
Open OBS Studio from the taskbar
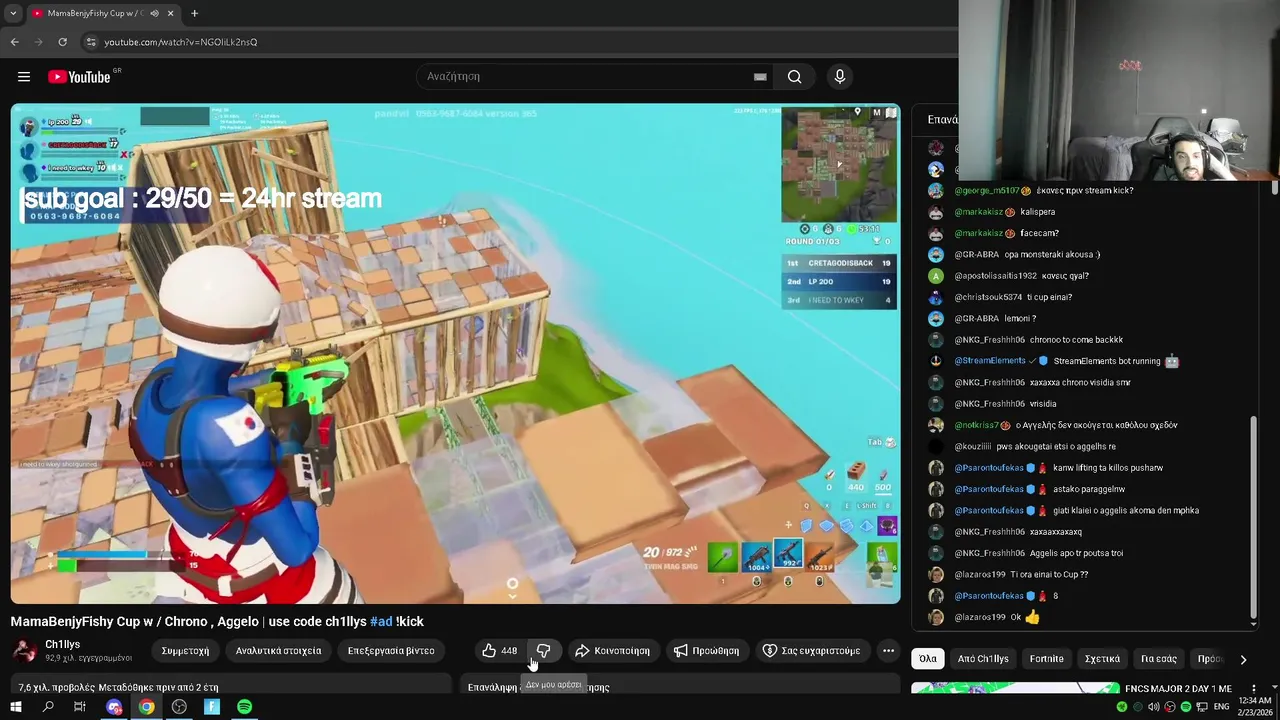pyautogui.click(x=179, y=707)
